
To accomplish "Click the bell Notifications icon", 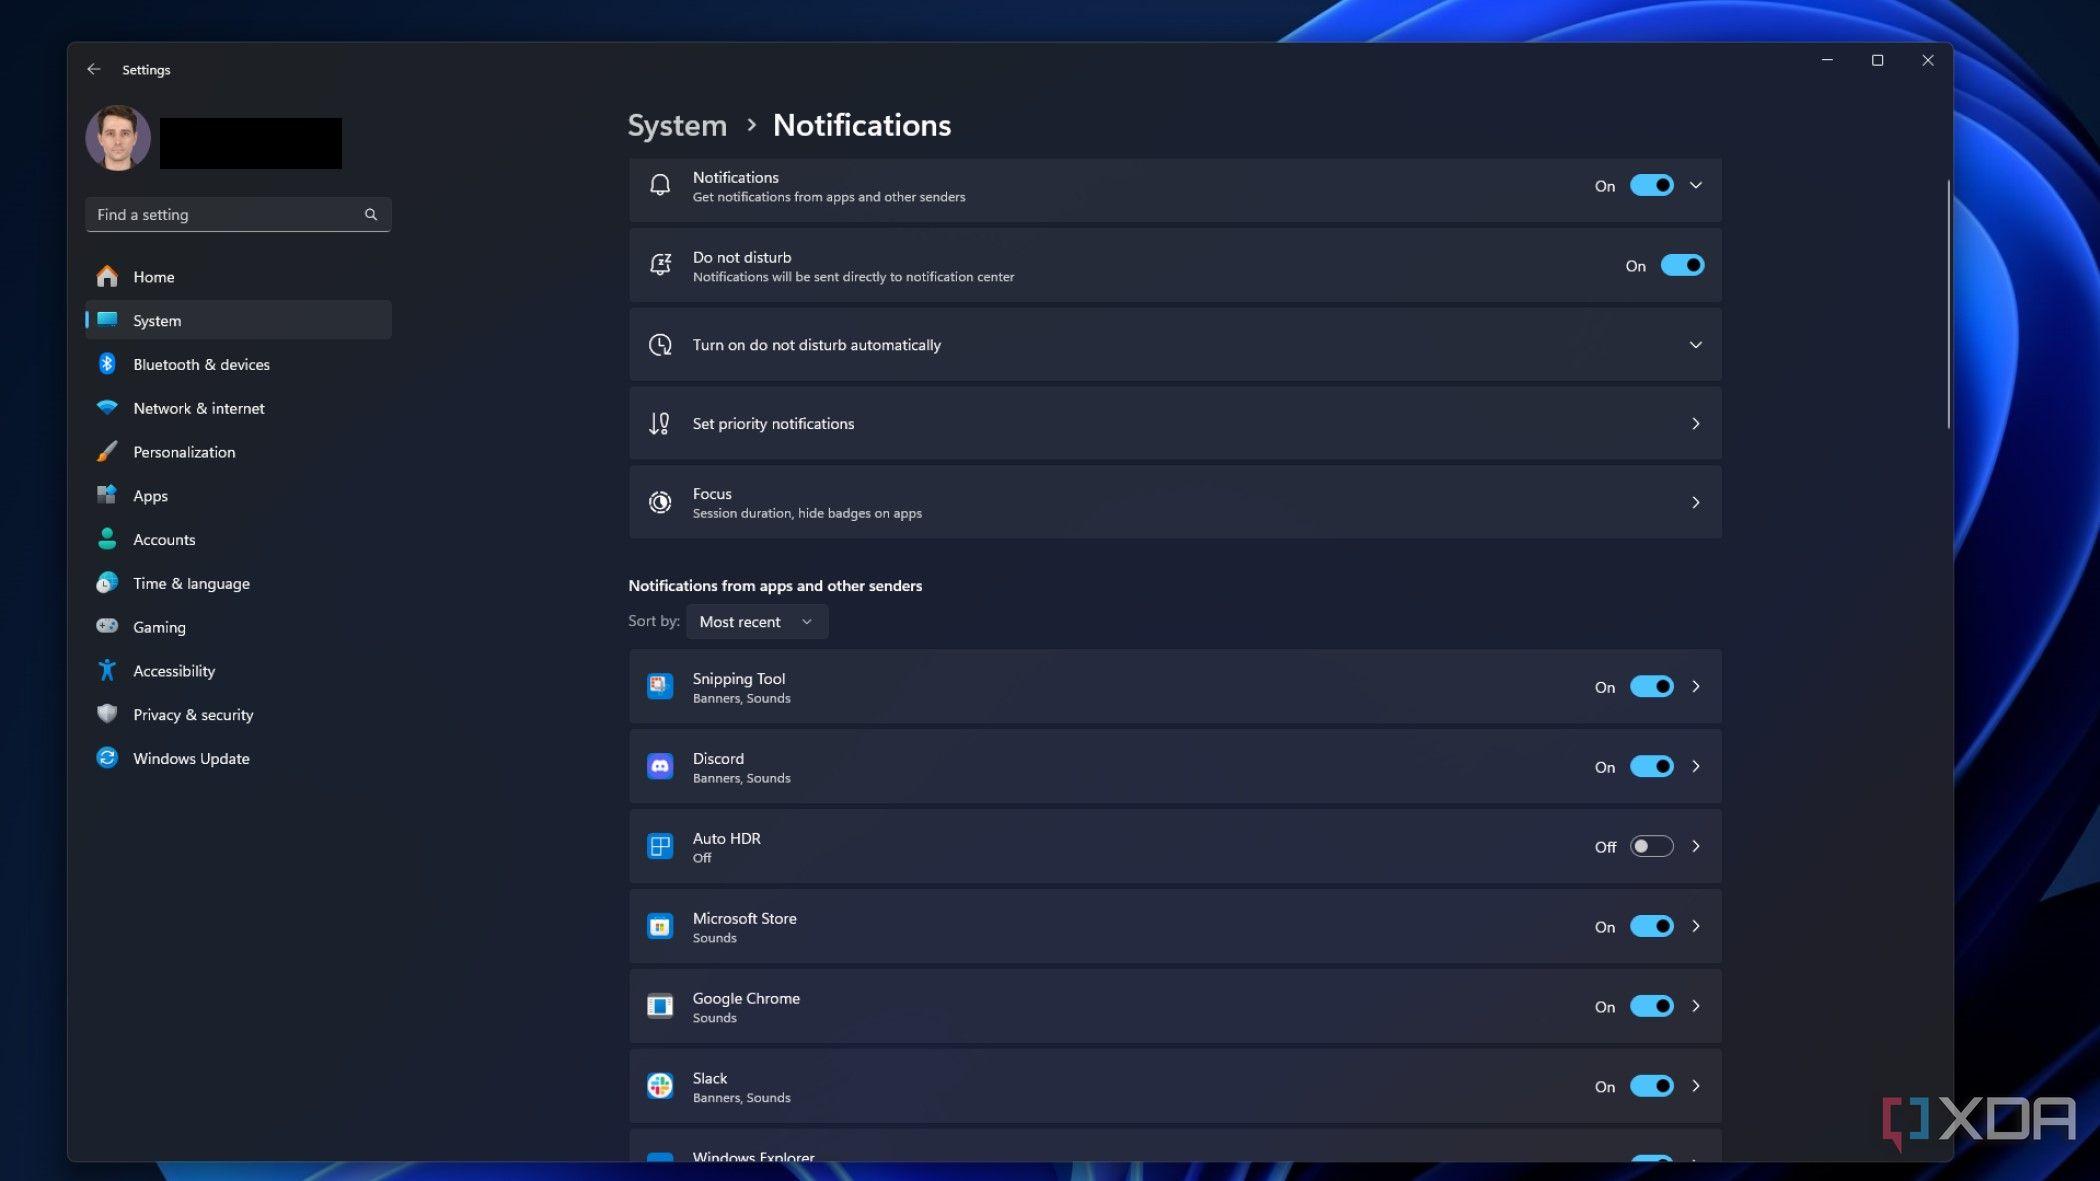I will (659, 185).
